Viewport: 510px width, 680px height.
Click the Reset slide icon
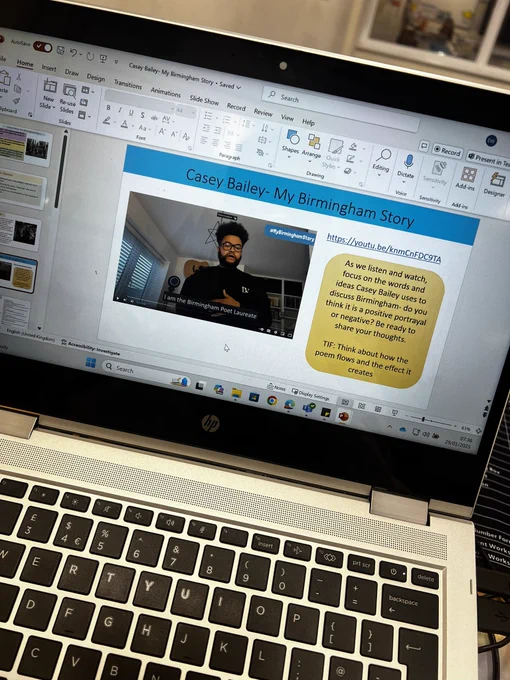[x=84, y=102]
